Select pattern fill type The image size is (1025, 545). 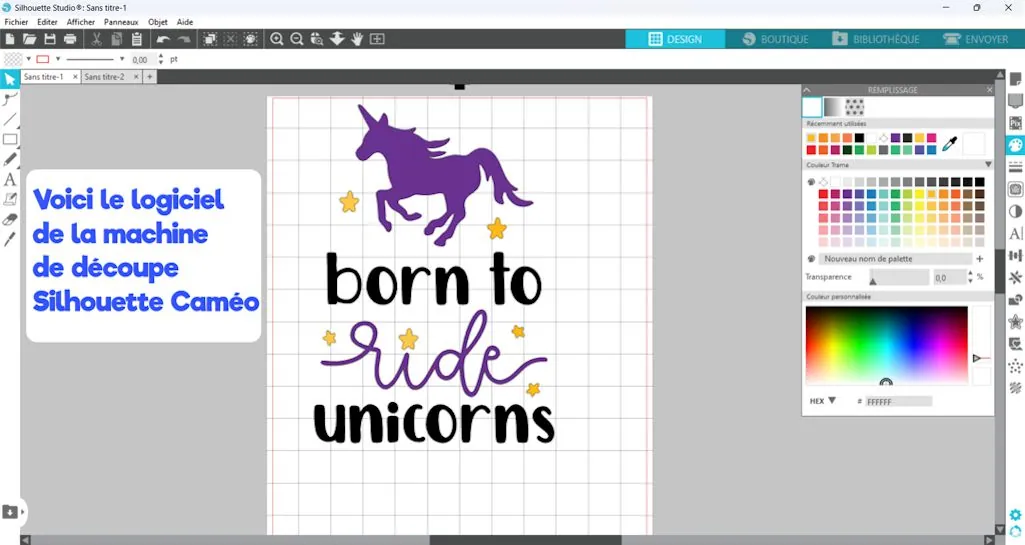(854, 107)
